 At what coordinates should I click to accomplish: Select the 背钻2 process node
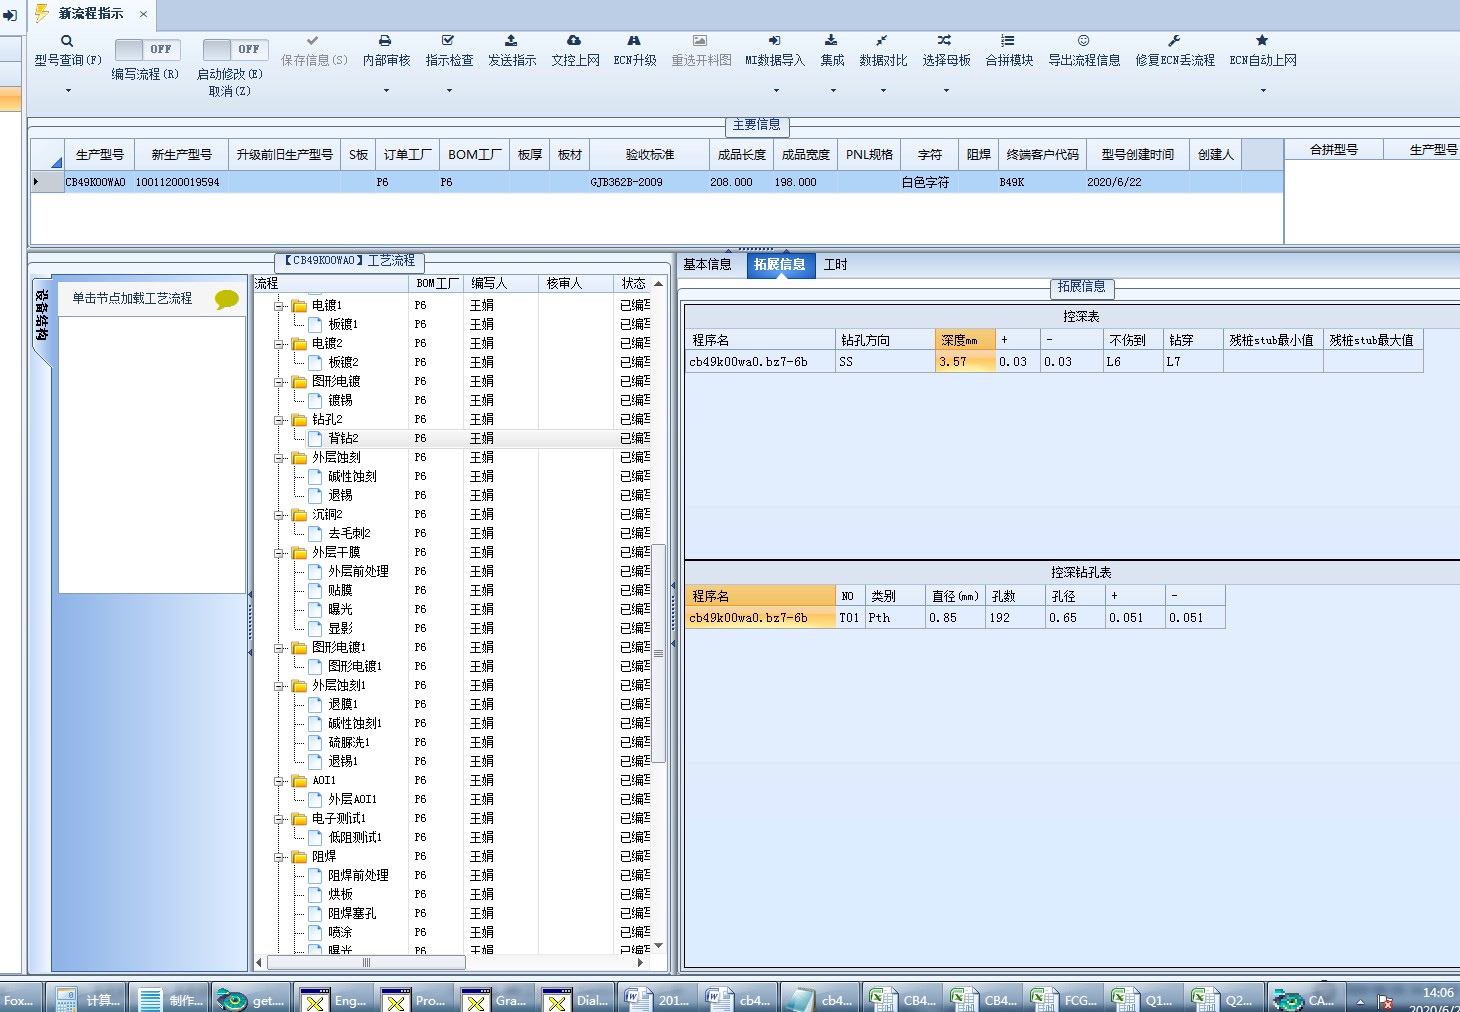coord(343,439)
